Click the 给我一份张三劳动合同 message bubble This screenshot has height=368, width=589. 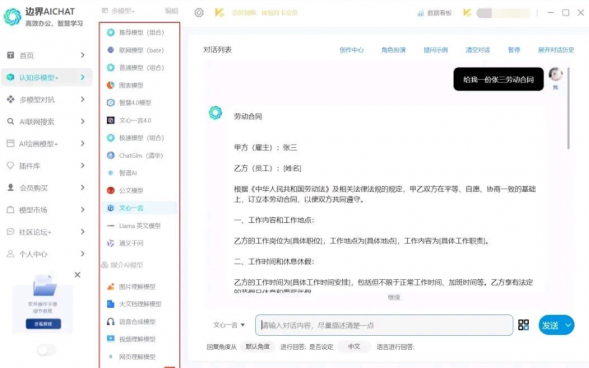click(498, 79)
